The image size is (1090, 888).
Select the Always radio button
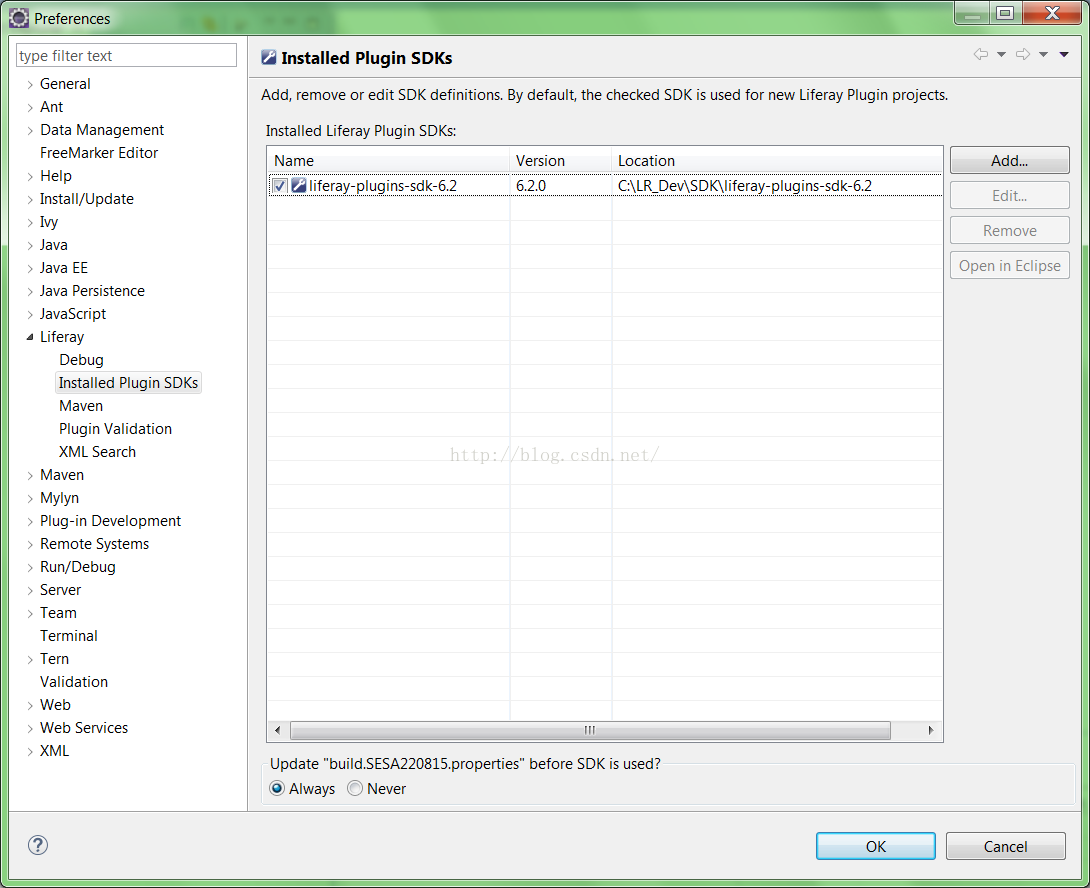[x=277, y=788]
